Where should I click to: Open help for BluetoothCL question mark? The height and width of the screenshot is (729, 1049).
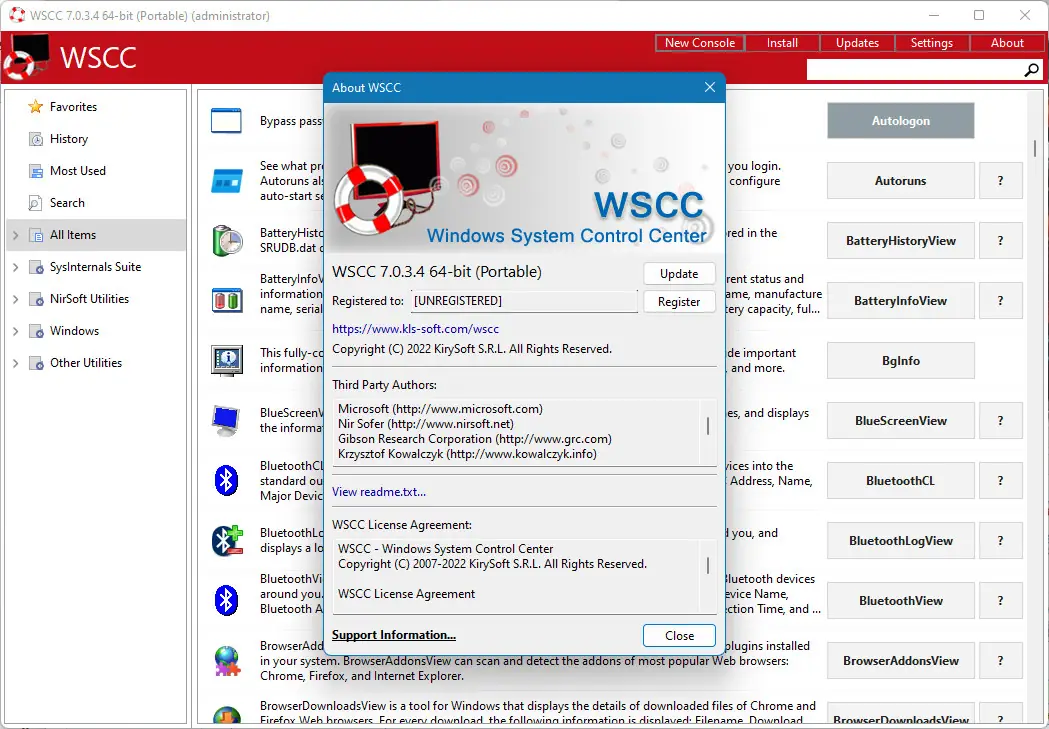click(1001, 481)
